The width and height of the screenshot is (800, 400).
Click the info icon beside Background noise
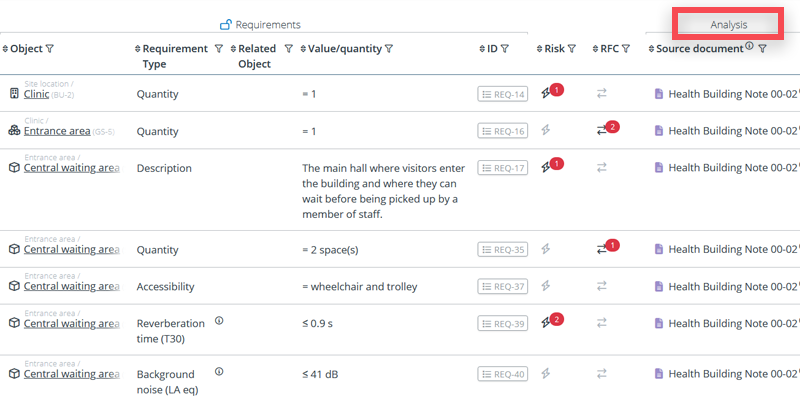pos(219,371)
